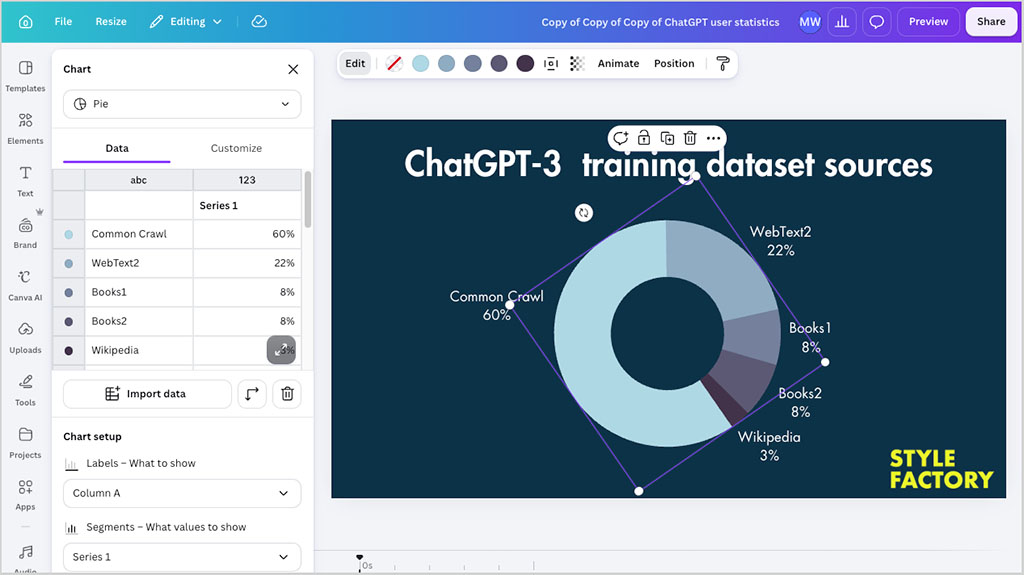Open Elements in the sidebar
The height and width of the screenshot is (575, 1024).
(x=25, y=129)
